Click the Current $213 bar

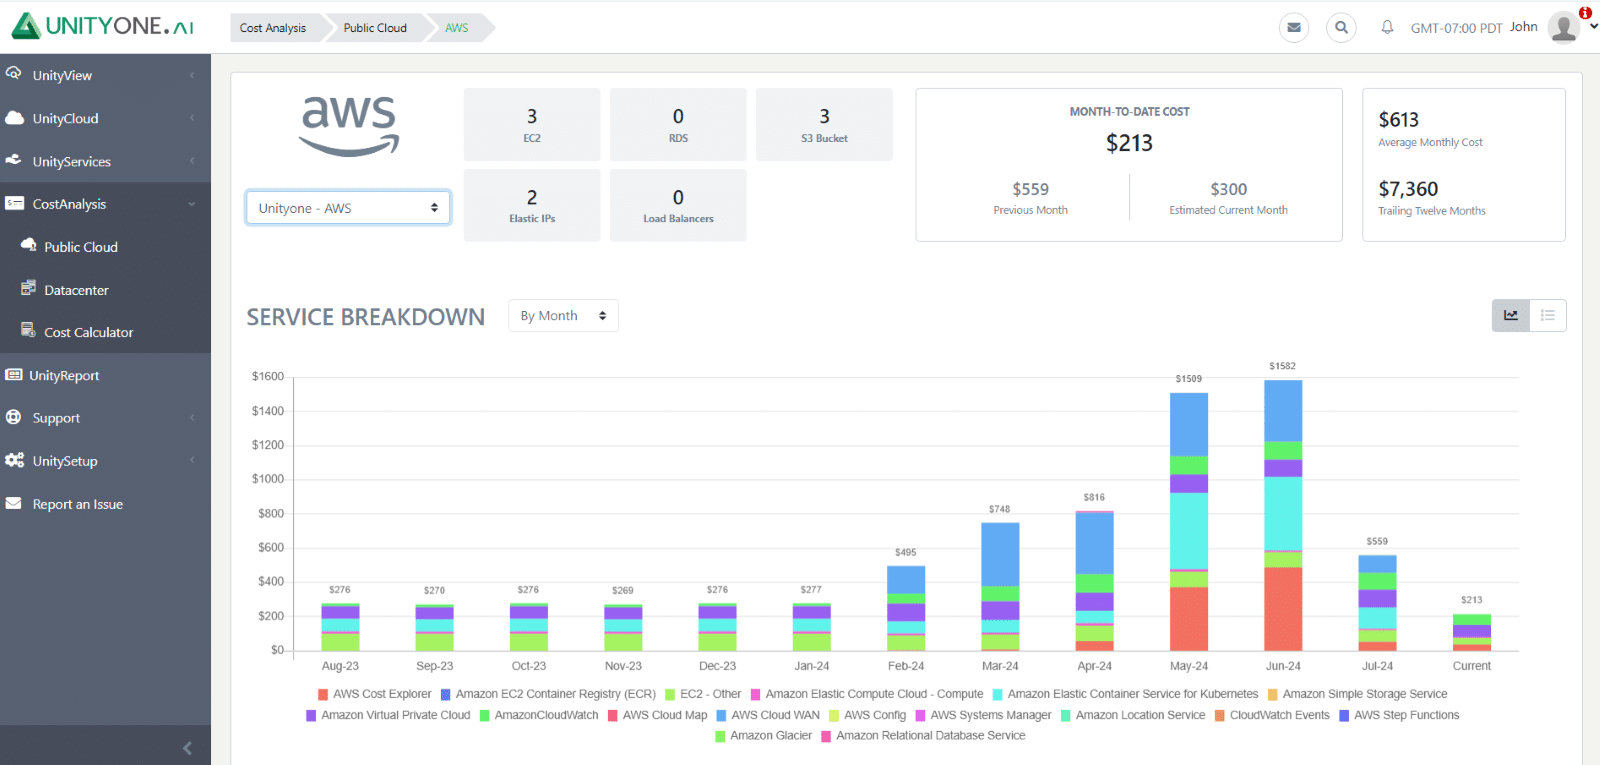[1472, 633]
